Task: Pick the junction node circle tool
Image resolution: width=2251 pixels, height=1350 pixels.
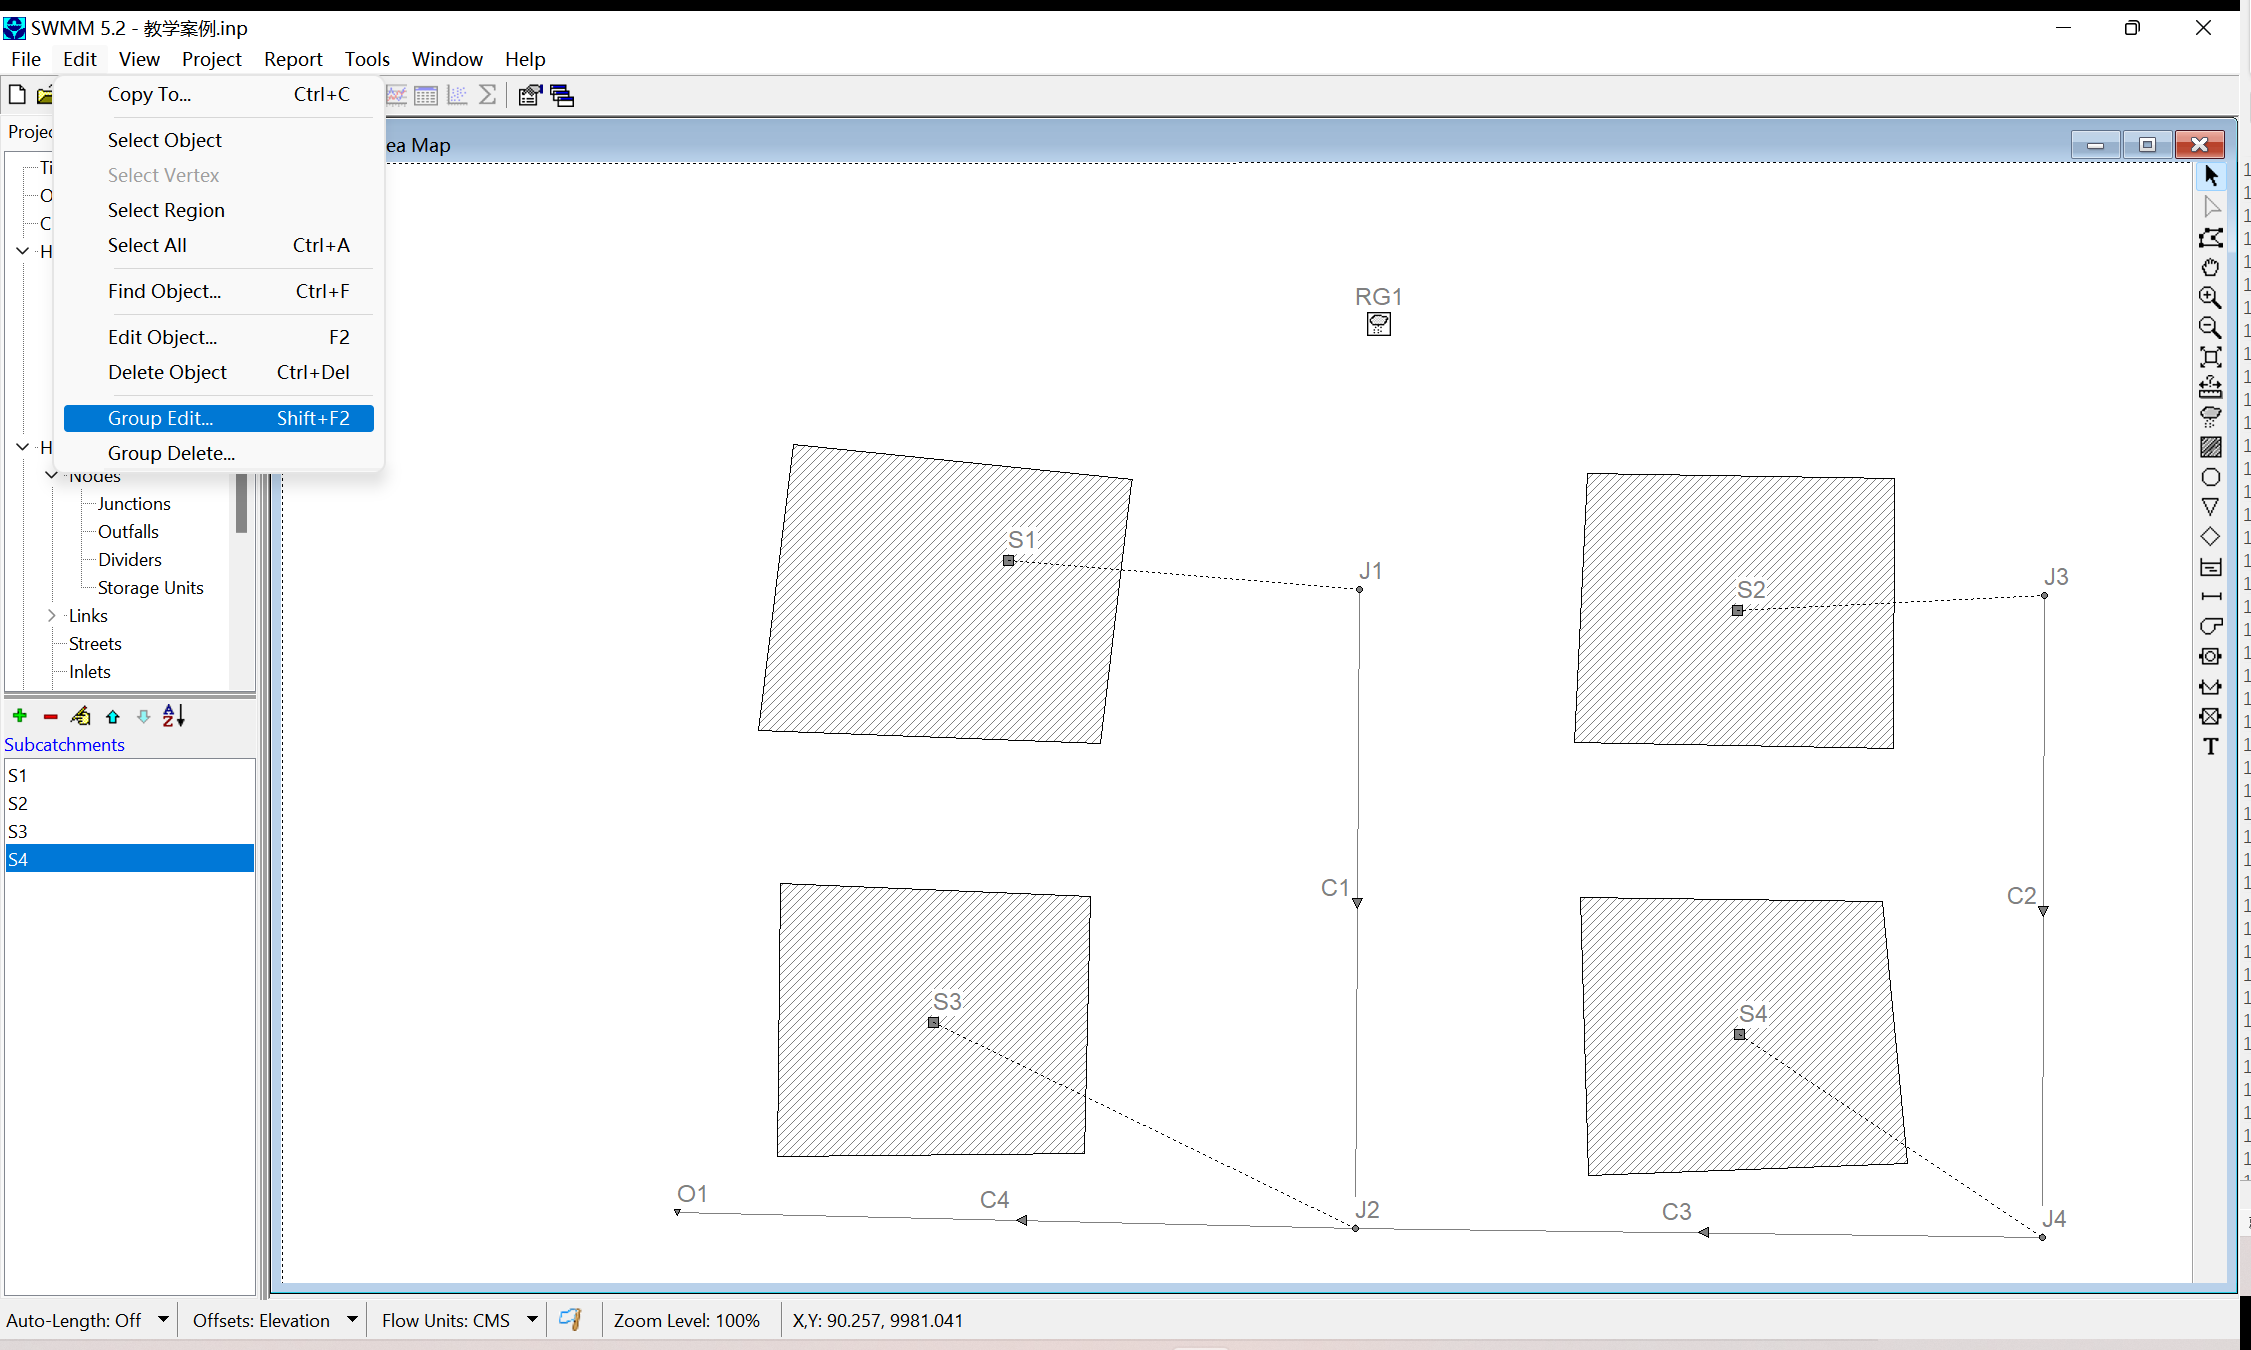Action: click(x=2210, y=477)
